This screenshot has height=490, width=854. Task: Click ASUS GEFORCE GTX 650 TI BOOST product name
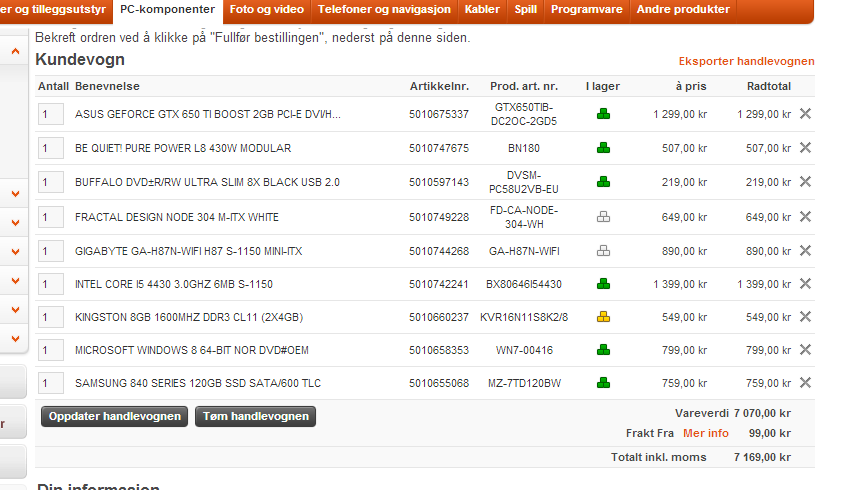point(208,114)
